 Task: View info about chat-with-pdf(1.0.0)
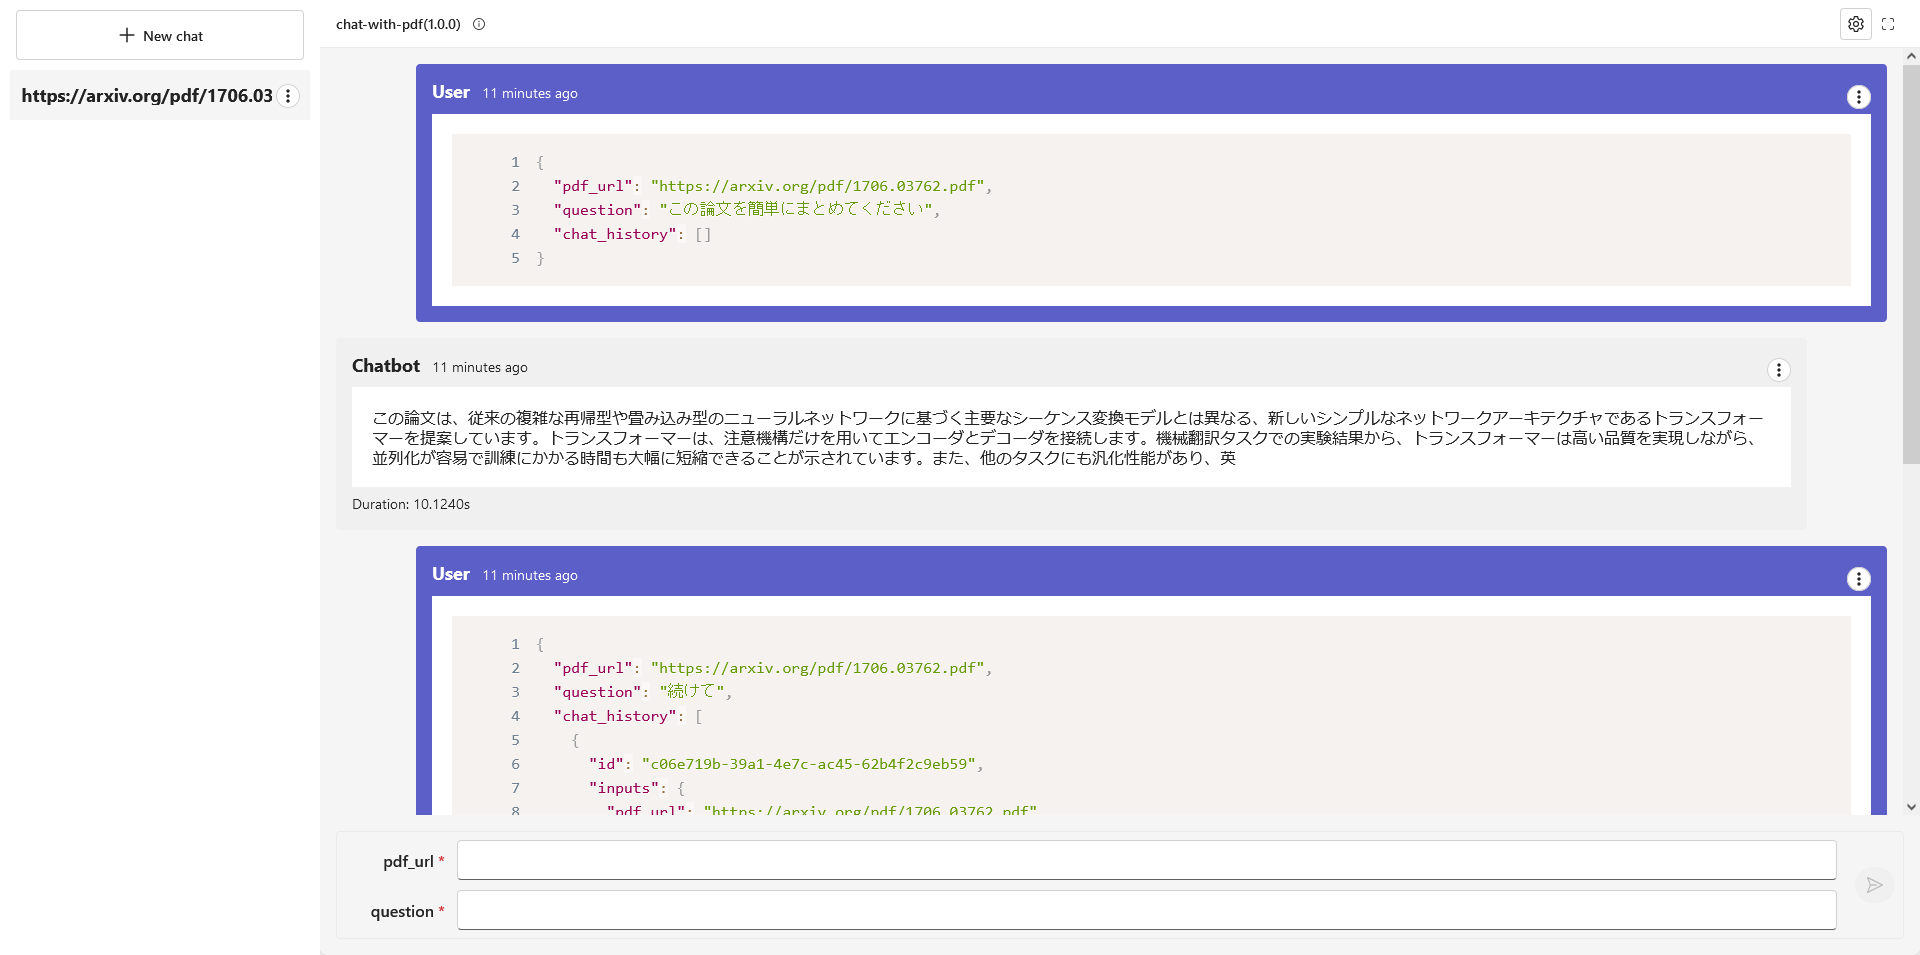478,25
